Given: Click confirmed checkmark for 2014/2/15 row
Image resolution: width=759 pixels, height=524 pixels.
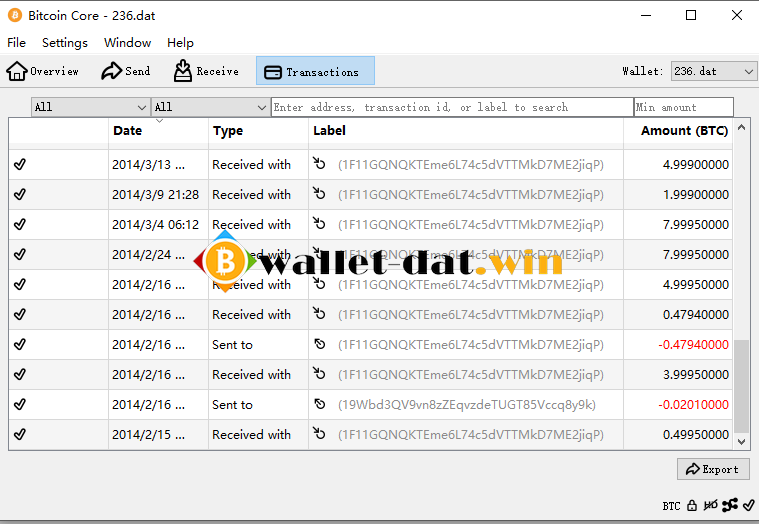Looking at the screenshot, I should [19, 434].
